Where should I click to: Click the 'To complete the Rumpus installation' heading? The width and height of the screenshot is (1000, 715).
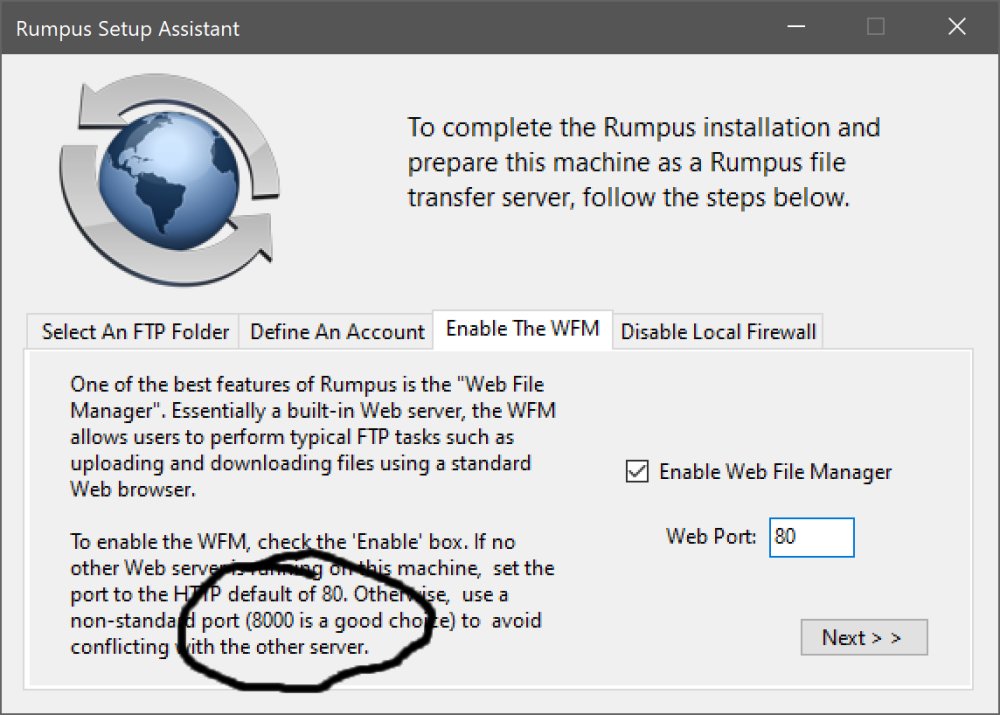coord(643,162)
